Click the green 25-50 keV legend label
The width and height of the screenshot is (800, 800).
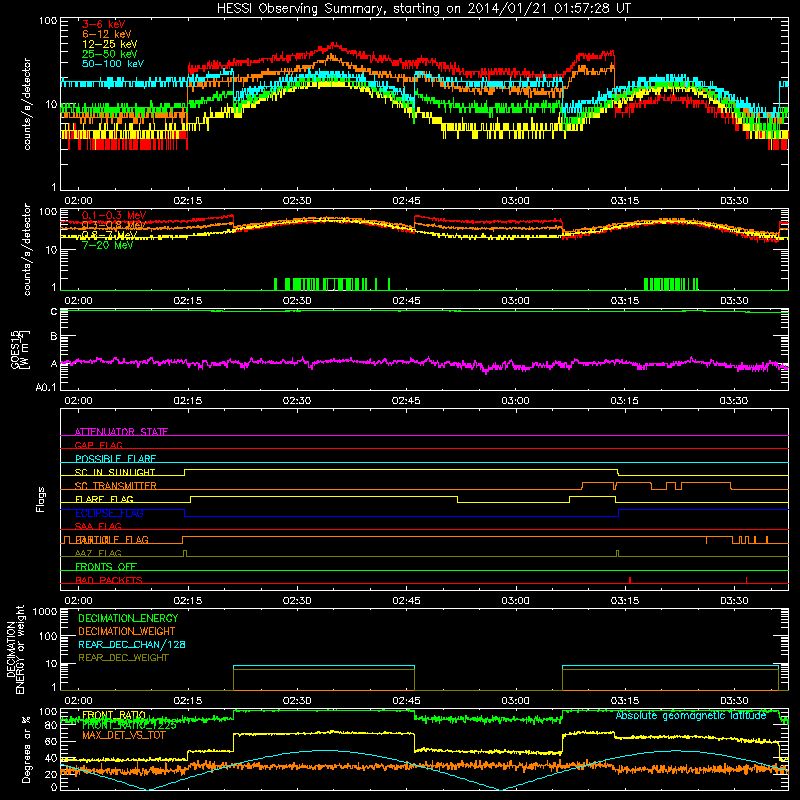pos(110,54)
